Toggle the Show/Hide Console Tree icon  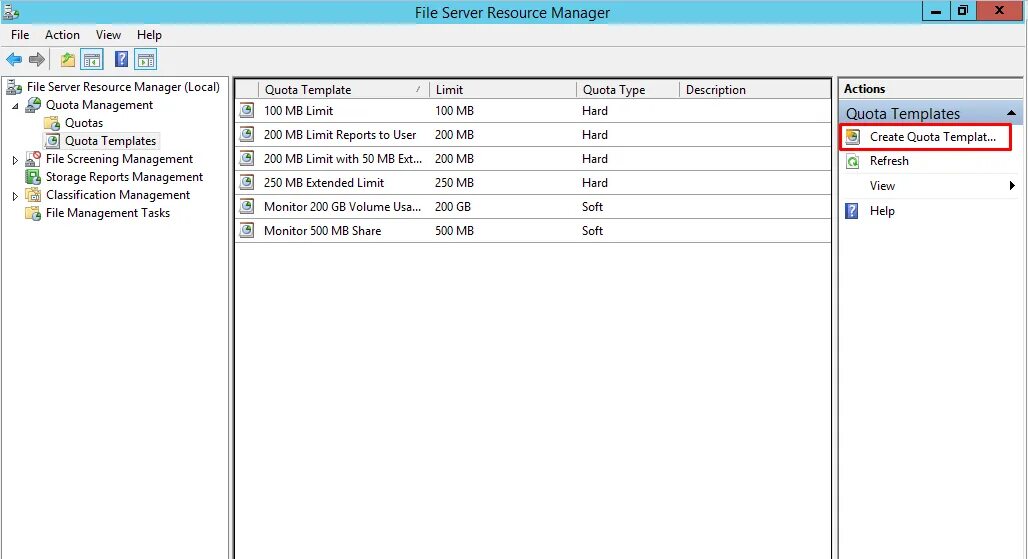pyautogui.click(x=92, y=60)
